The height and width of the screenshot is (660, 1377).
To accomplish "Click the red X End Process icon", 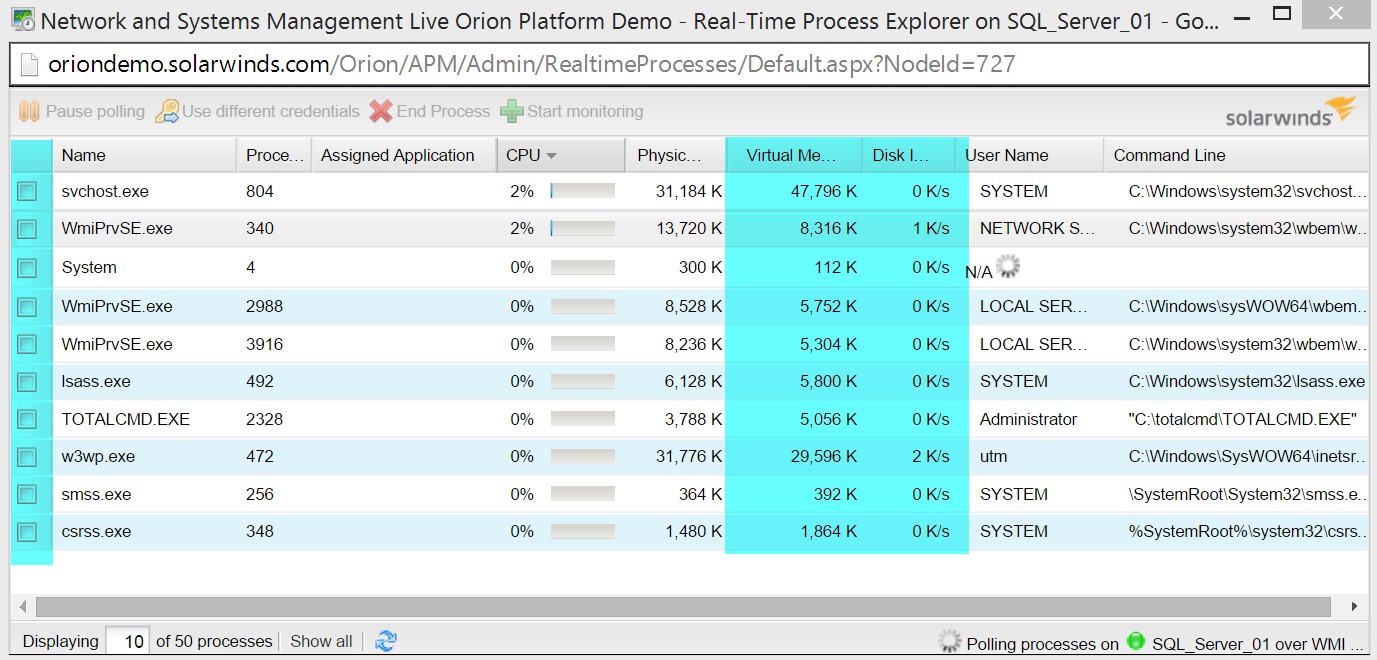I will (x=381, y=111).
